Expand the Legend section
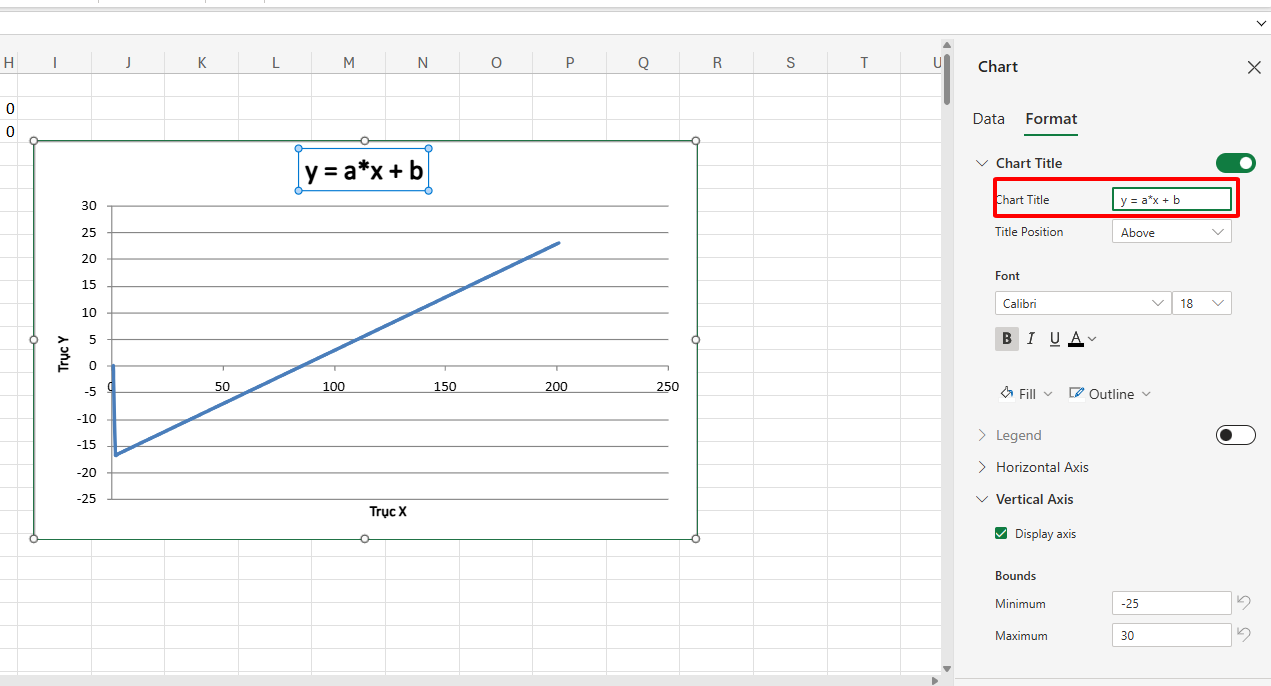 (x=982, y=435)
